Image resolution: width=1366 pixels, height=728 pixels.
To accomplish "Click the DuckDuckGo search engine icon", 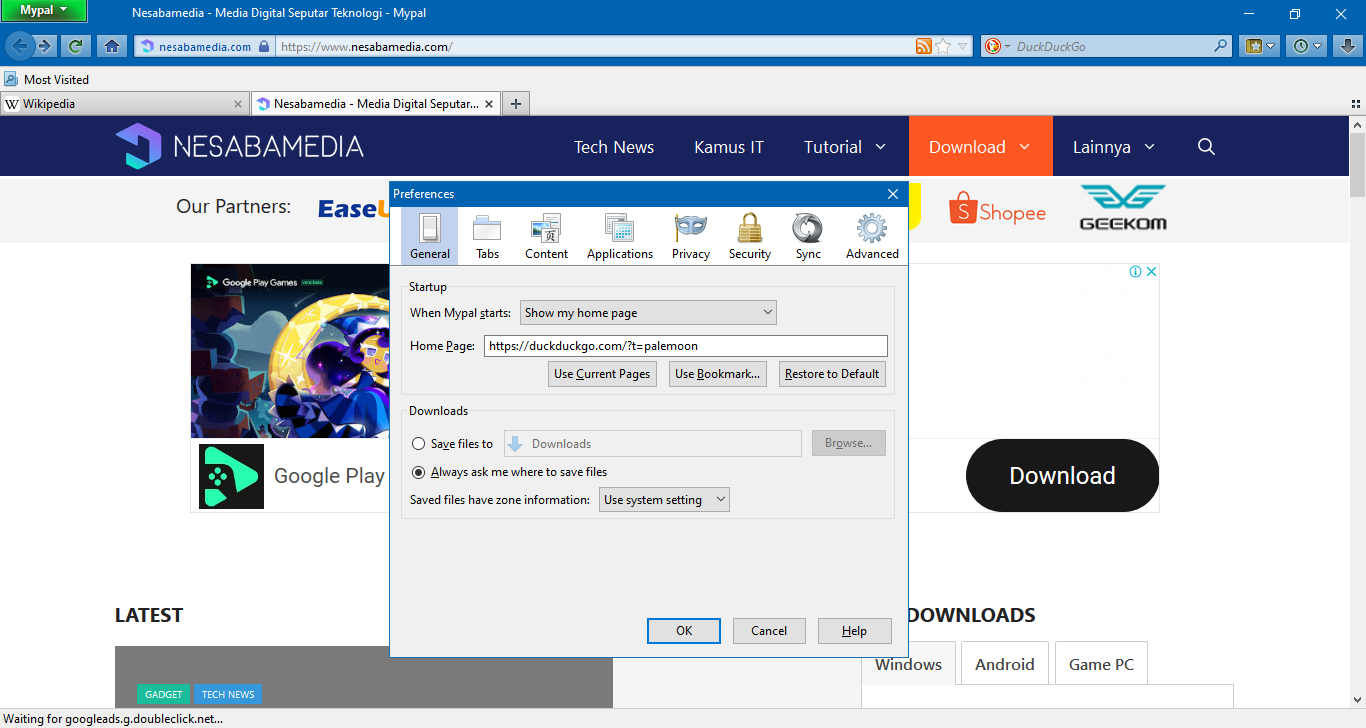I will [993, 46].
